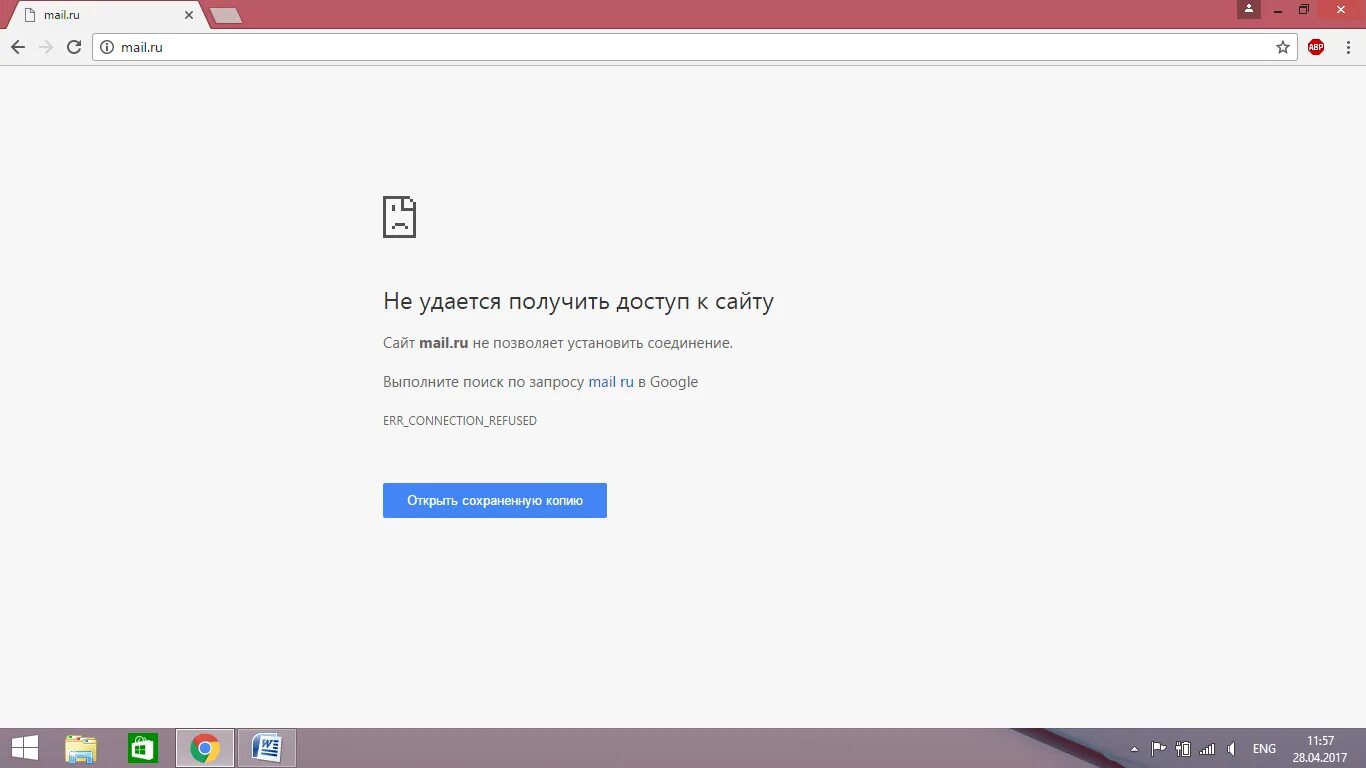Open the Chrome user profile button
Image resolution: width=1366 pixels, height=768 pixels.
coord(1249,9)
